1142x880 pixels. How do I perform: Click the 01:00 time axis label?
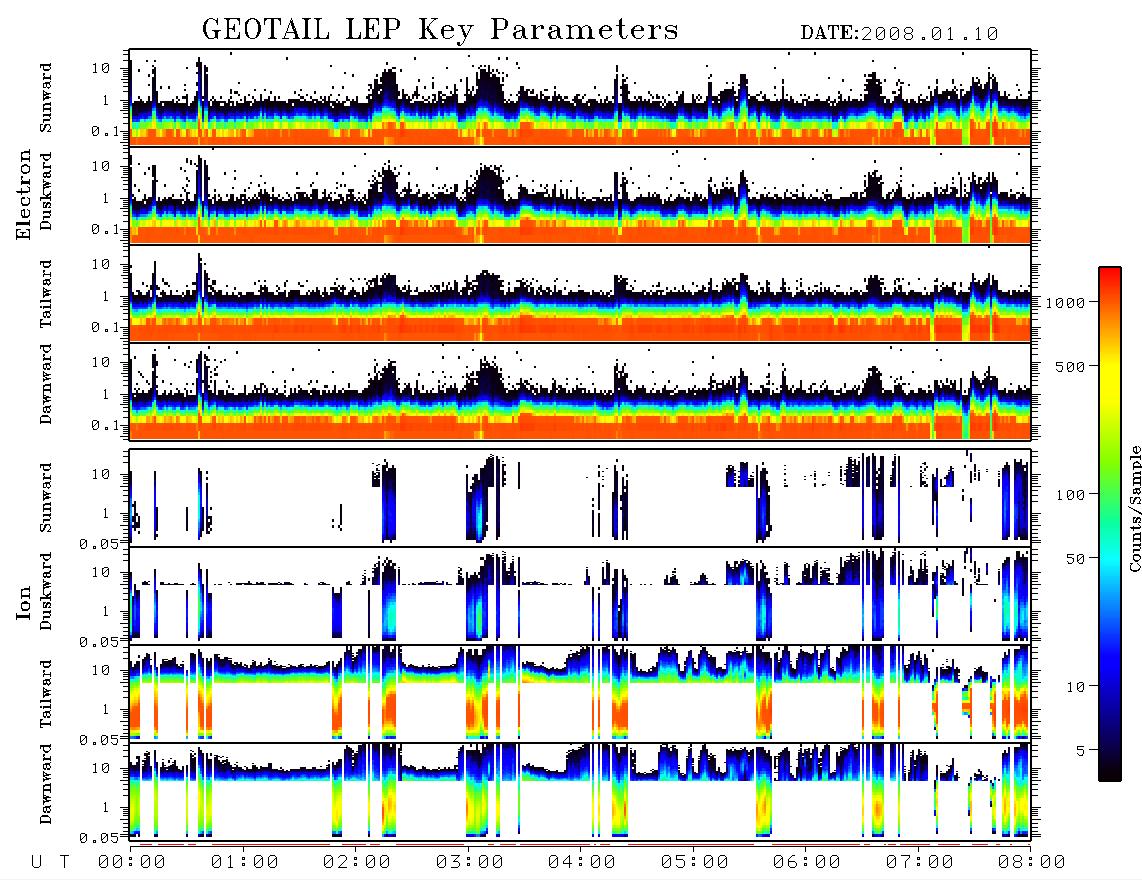click(245, 863)
